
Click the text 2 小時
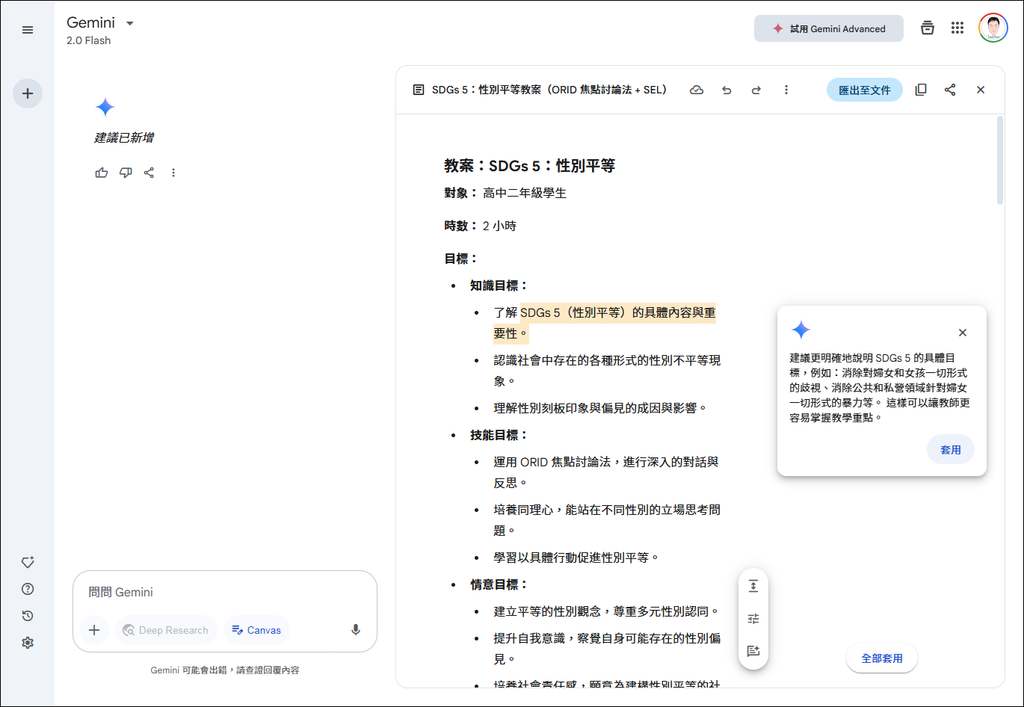pos(499,226)
